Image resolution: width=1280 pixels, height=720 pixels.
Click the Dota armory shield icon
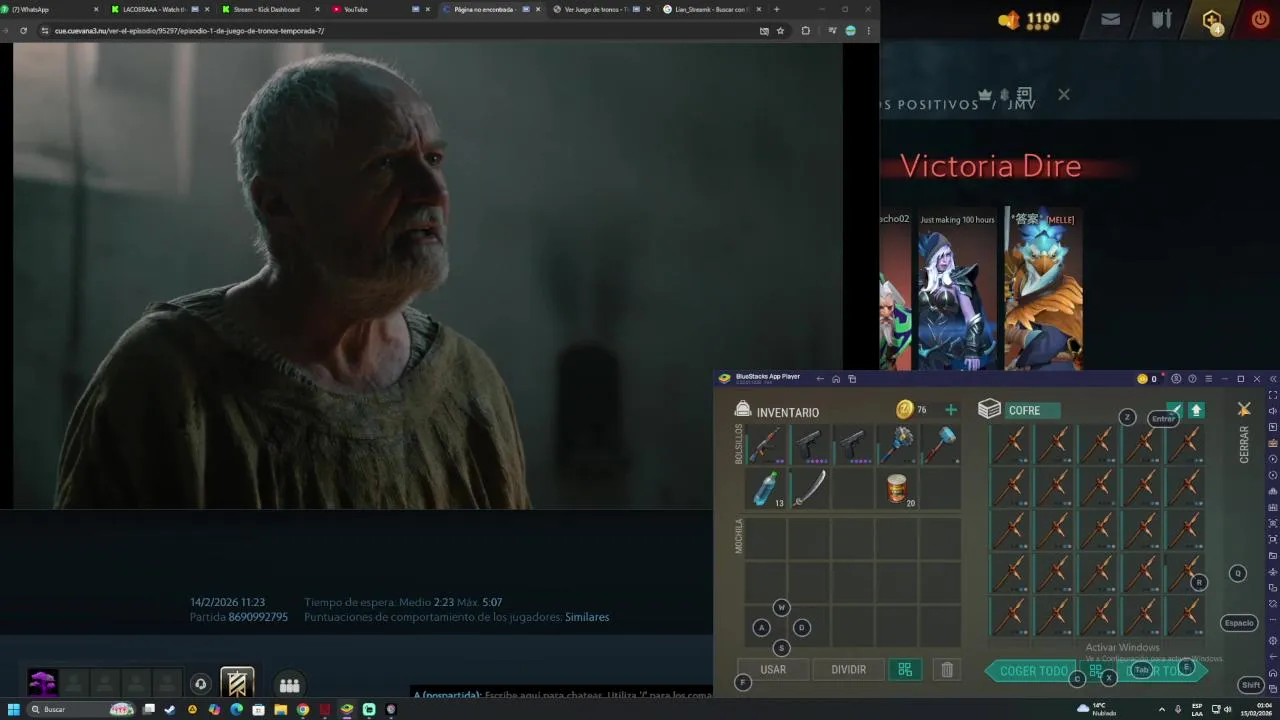coord(1161,19)
